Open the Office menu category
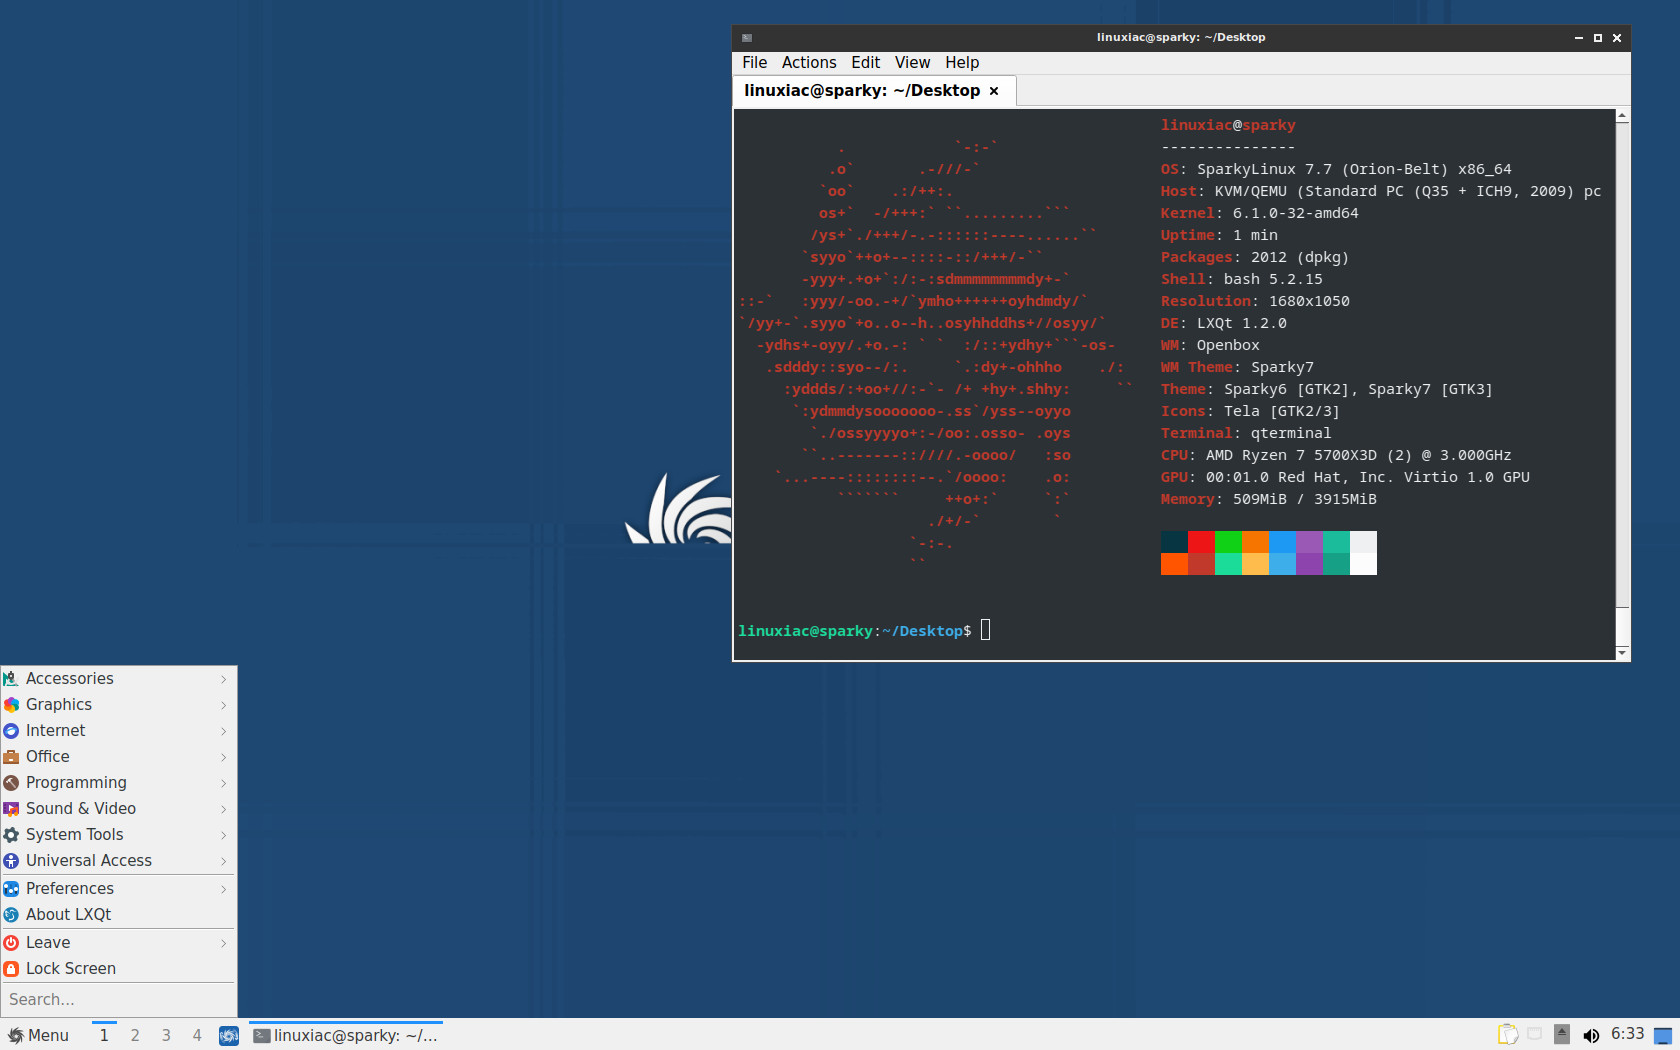The image size is (1680, 1050). 118,756
